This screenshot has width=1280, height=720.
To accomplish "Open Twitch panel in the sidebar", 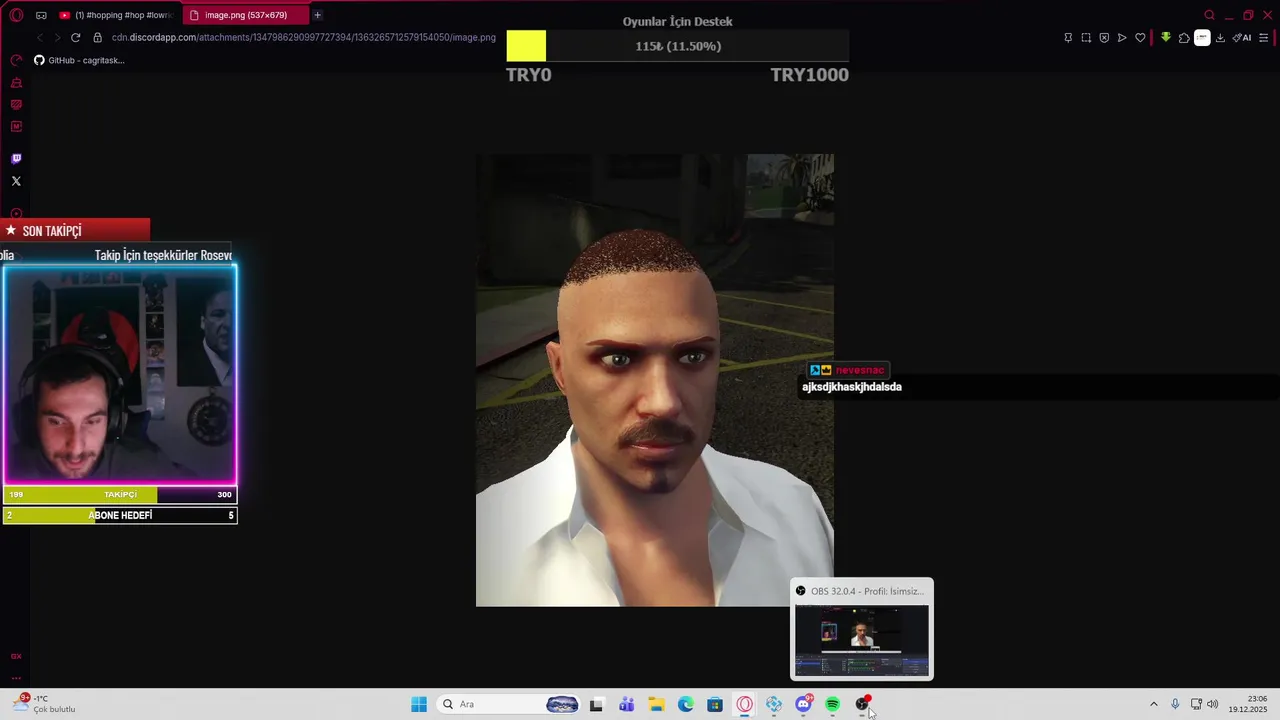I will (x=16, y=159).
